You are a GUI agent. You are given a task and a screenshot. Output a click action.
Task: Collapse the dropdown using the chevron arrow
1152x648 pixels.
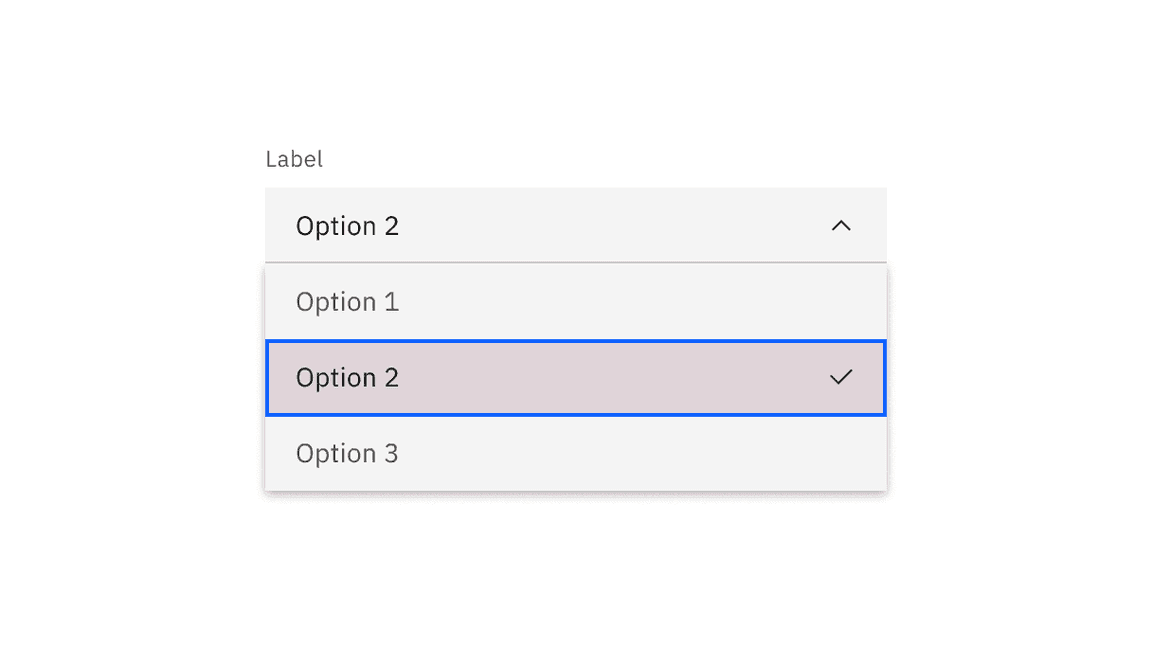(841, 225)
